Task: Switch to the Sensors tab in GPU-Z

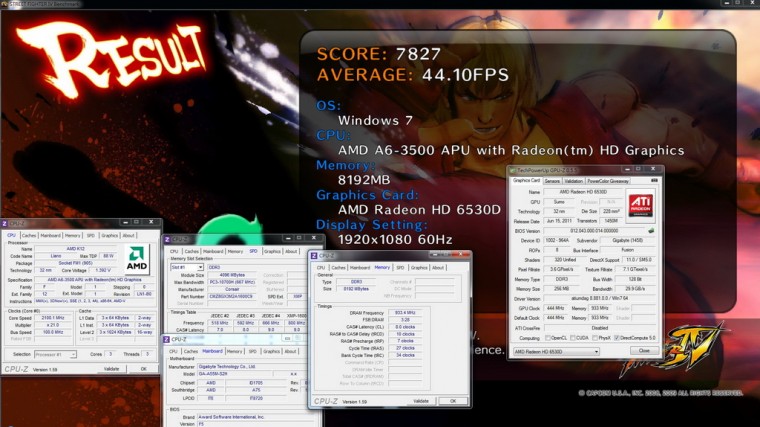Action: pos(551,181)
